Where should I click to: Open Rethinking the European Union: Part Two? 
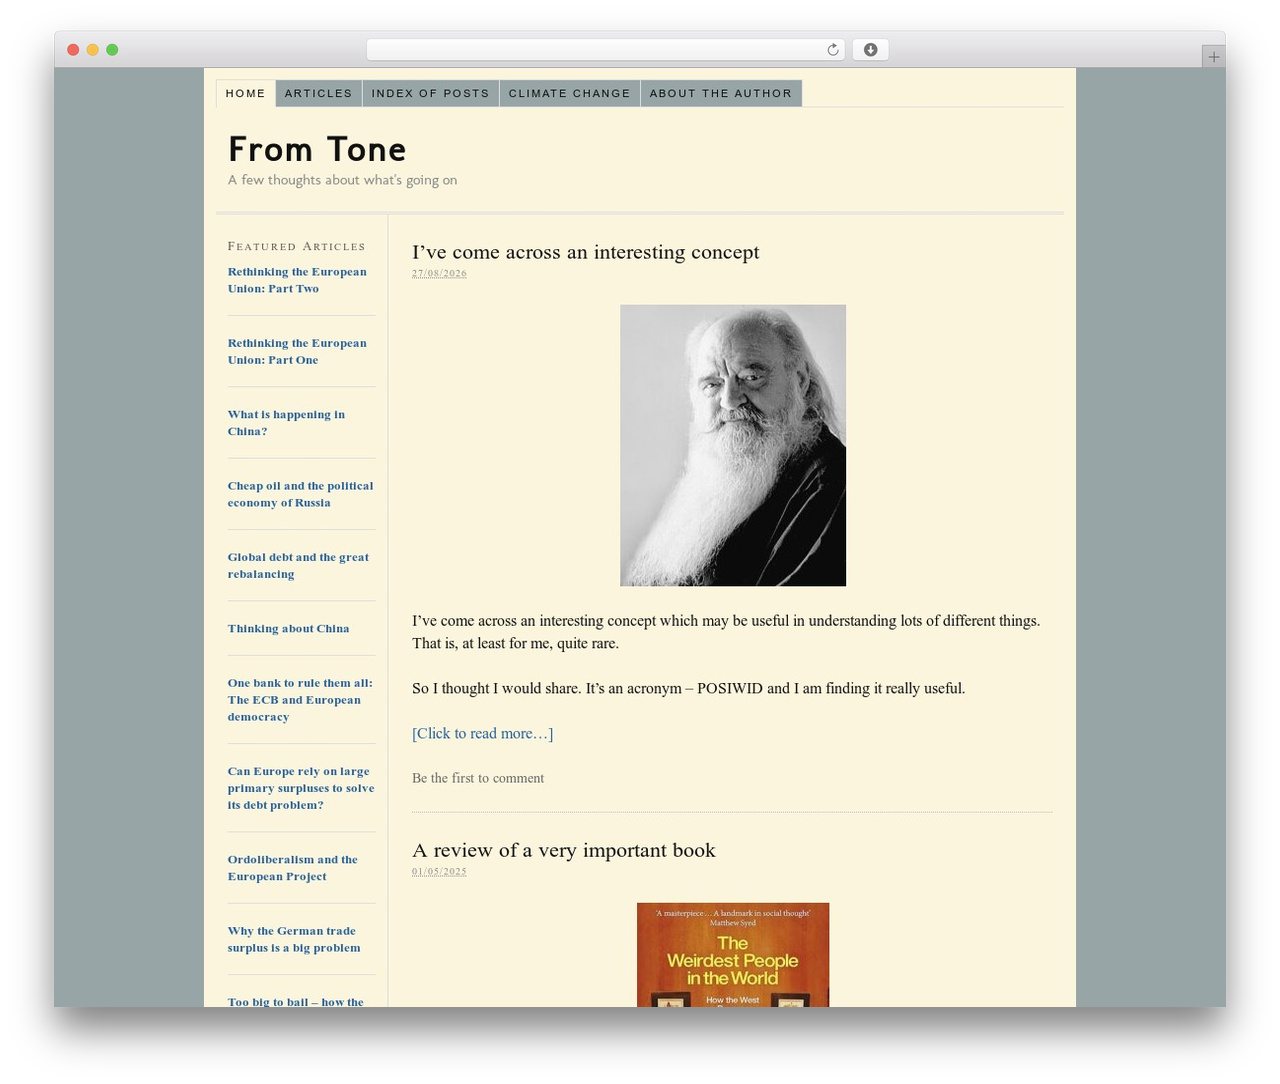click(297, 280)
